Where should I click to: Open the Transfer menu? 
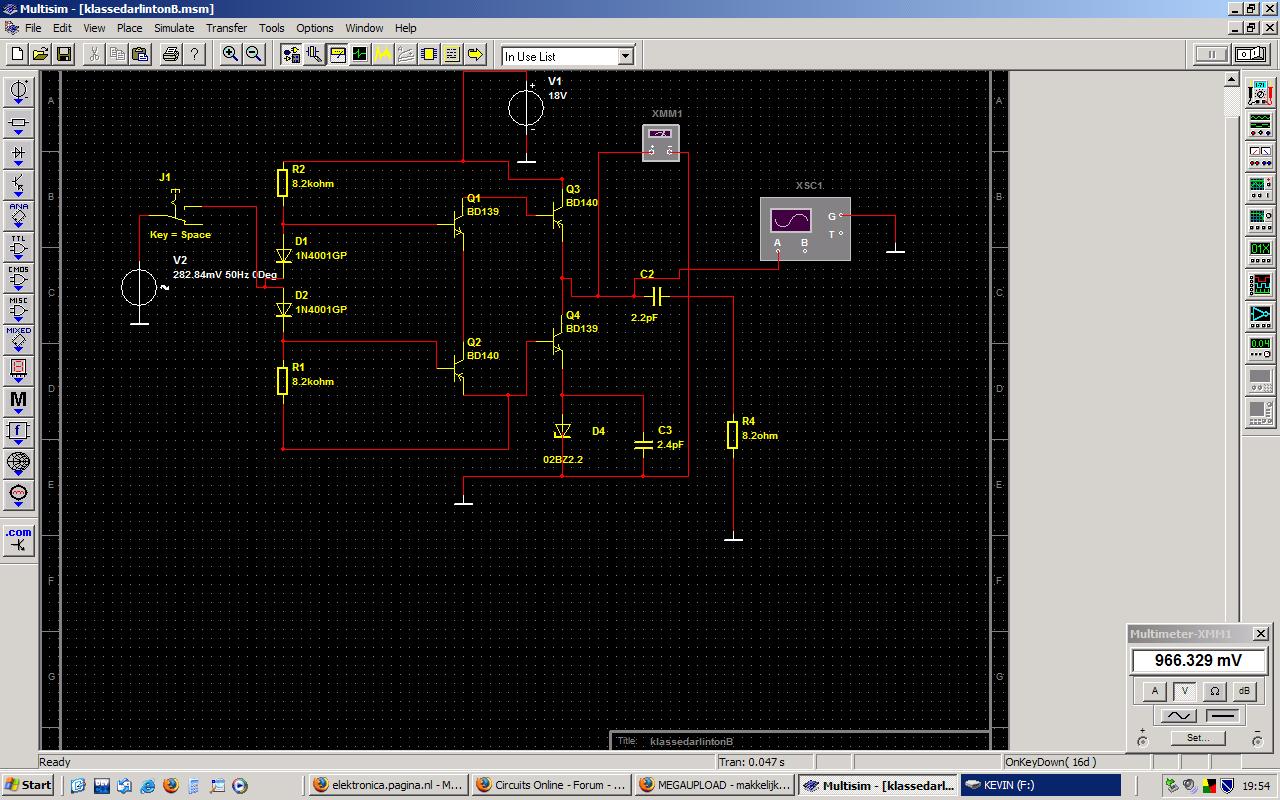coord(226,28)
